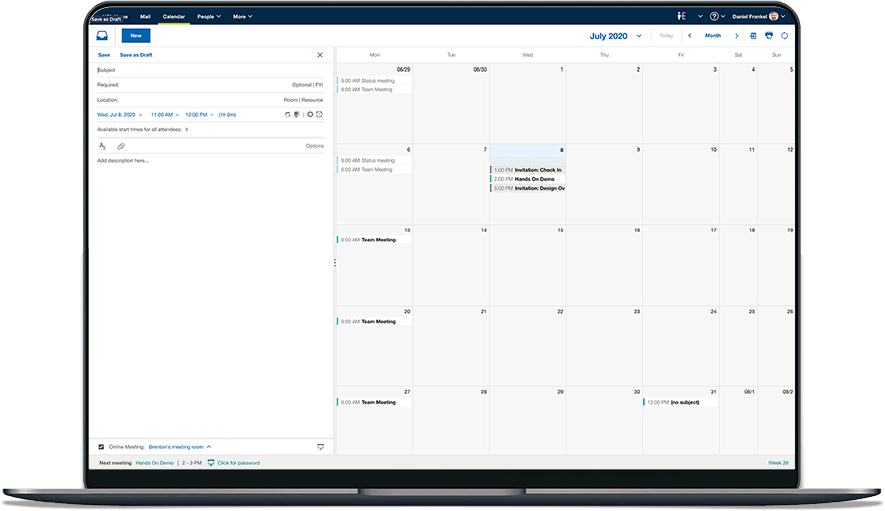Uncheck the Online Meeting checkbox

101,446
